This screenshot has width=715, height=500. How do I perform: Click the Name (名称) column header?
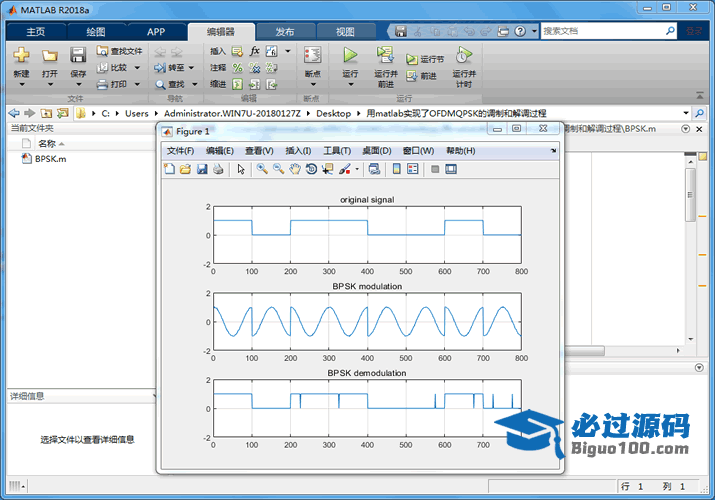pyautogui.click(x=47, y=144)
